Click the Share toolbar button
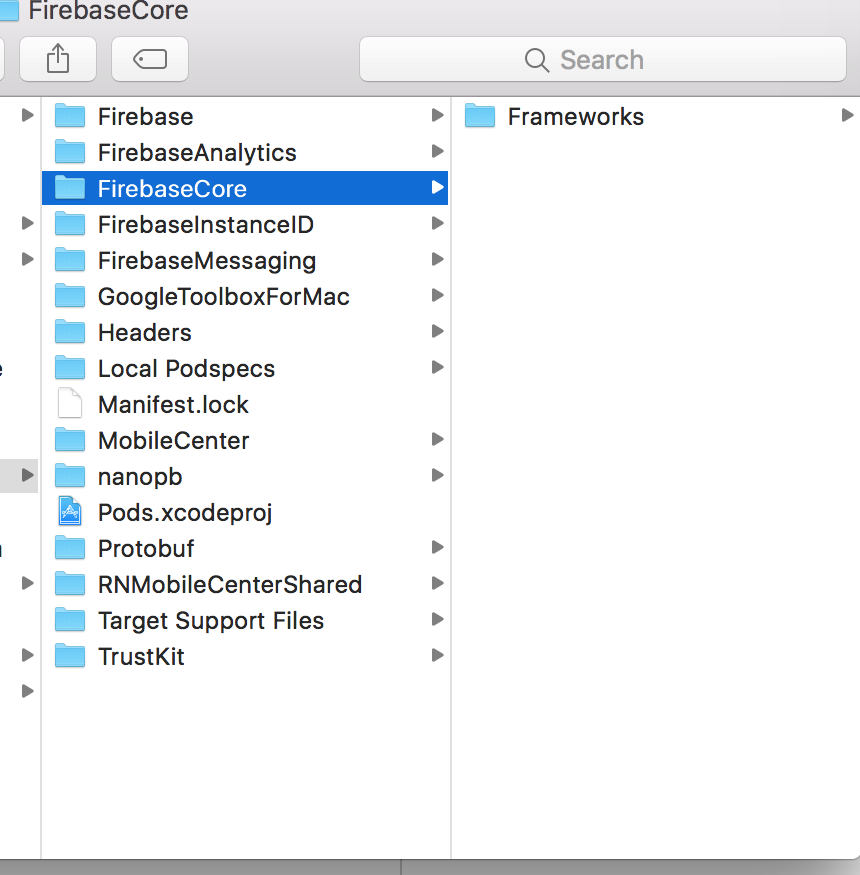 pos(57,59)
